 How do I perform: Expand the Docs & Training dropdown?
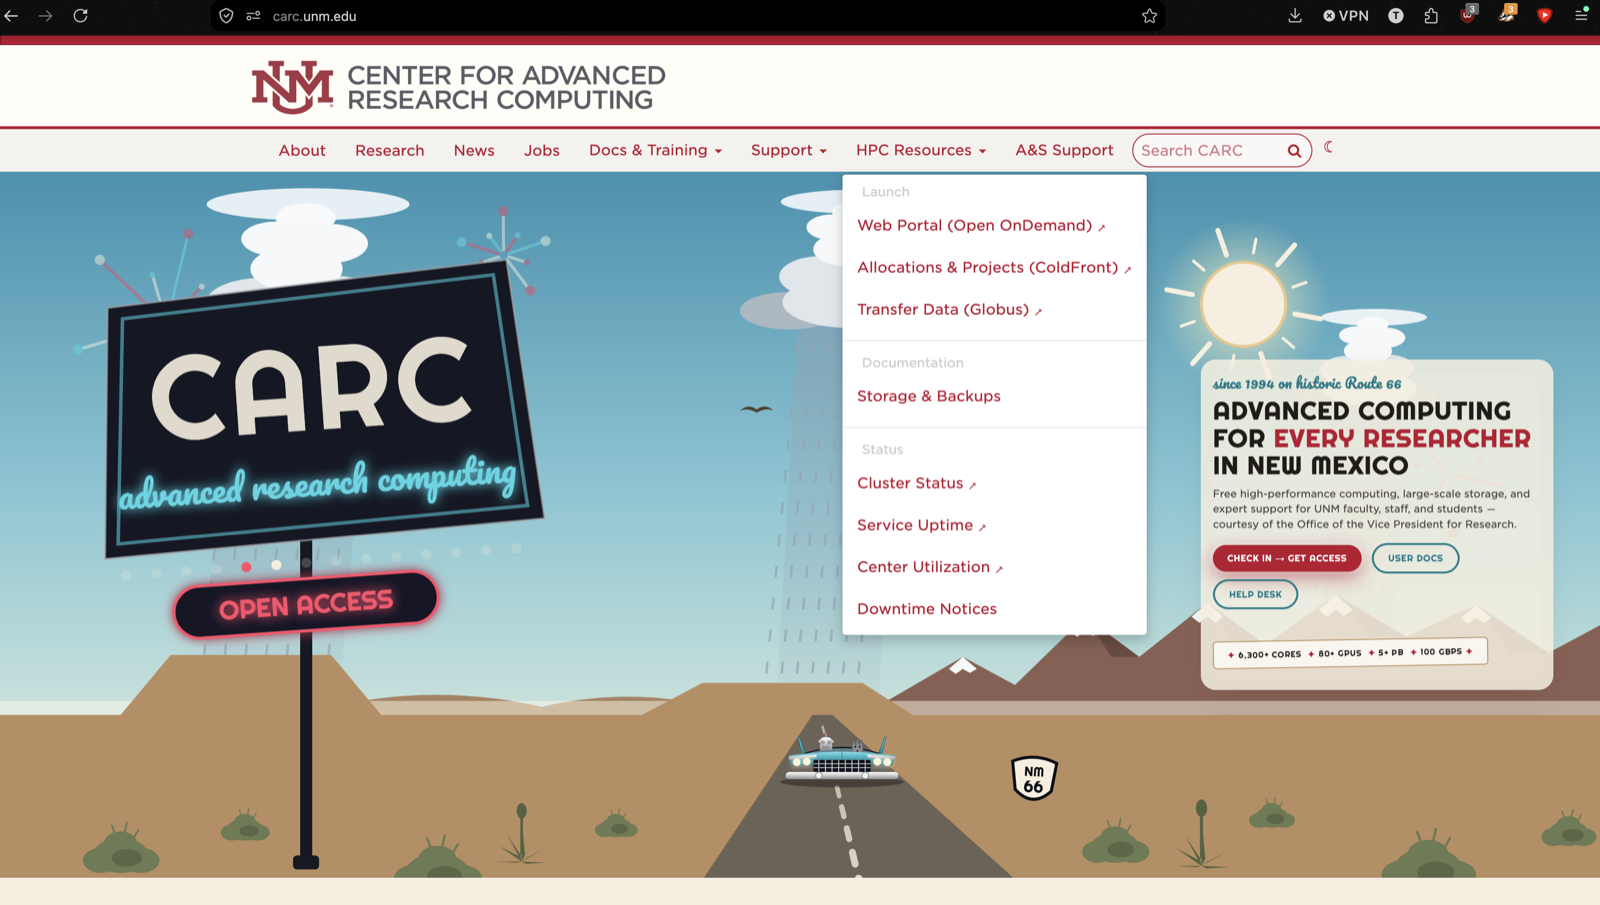(x=655, y=150)
